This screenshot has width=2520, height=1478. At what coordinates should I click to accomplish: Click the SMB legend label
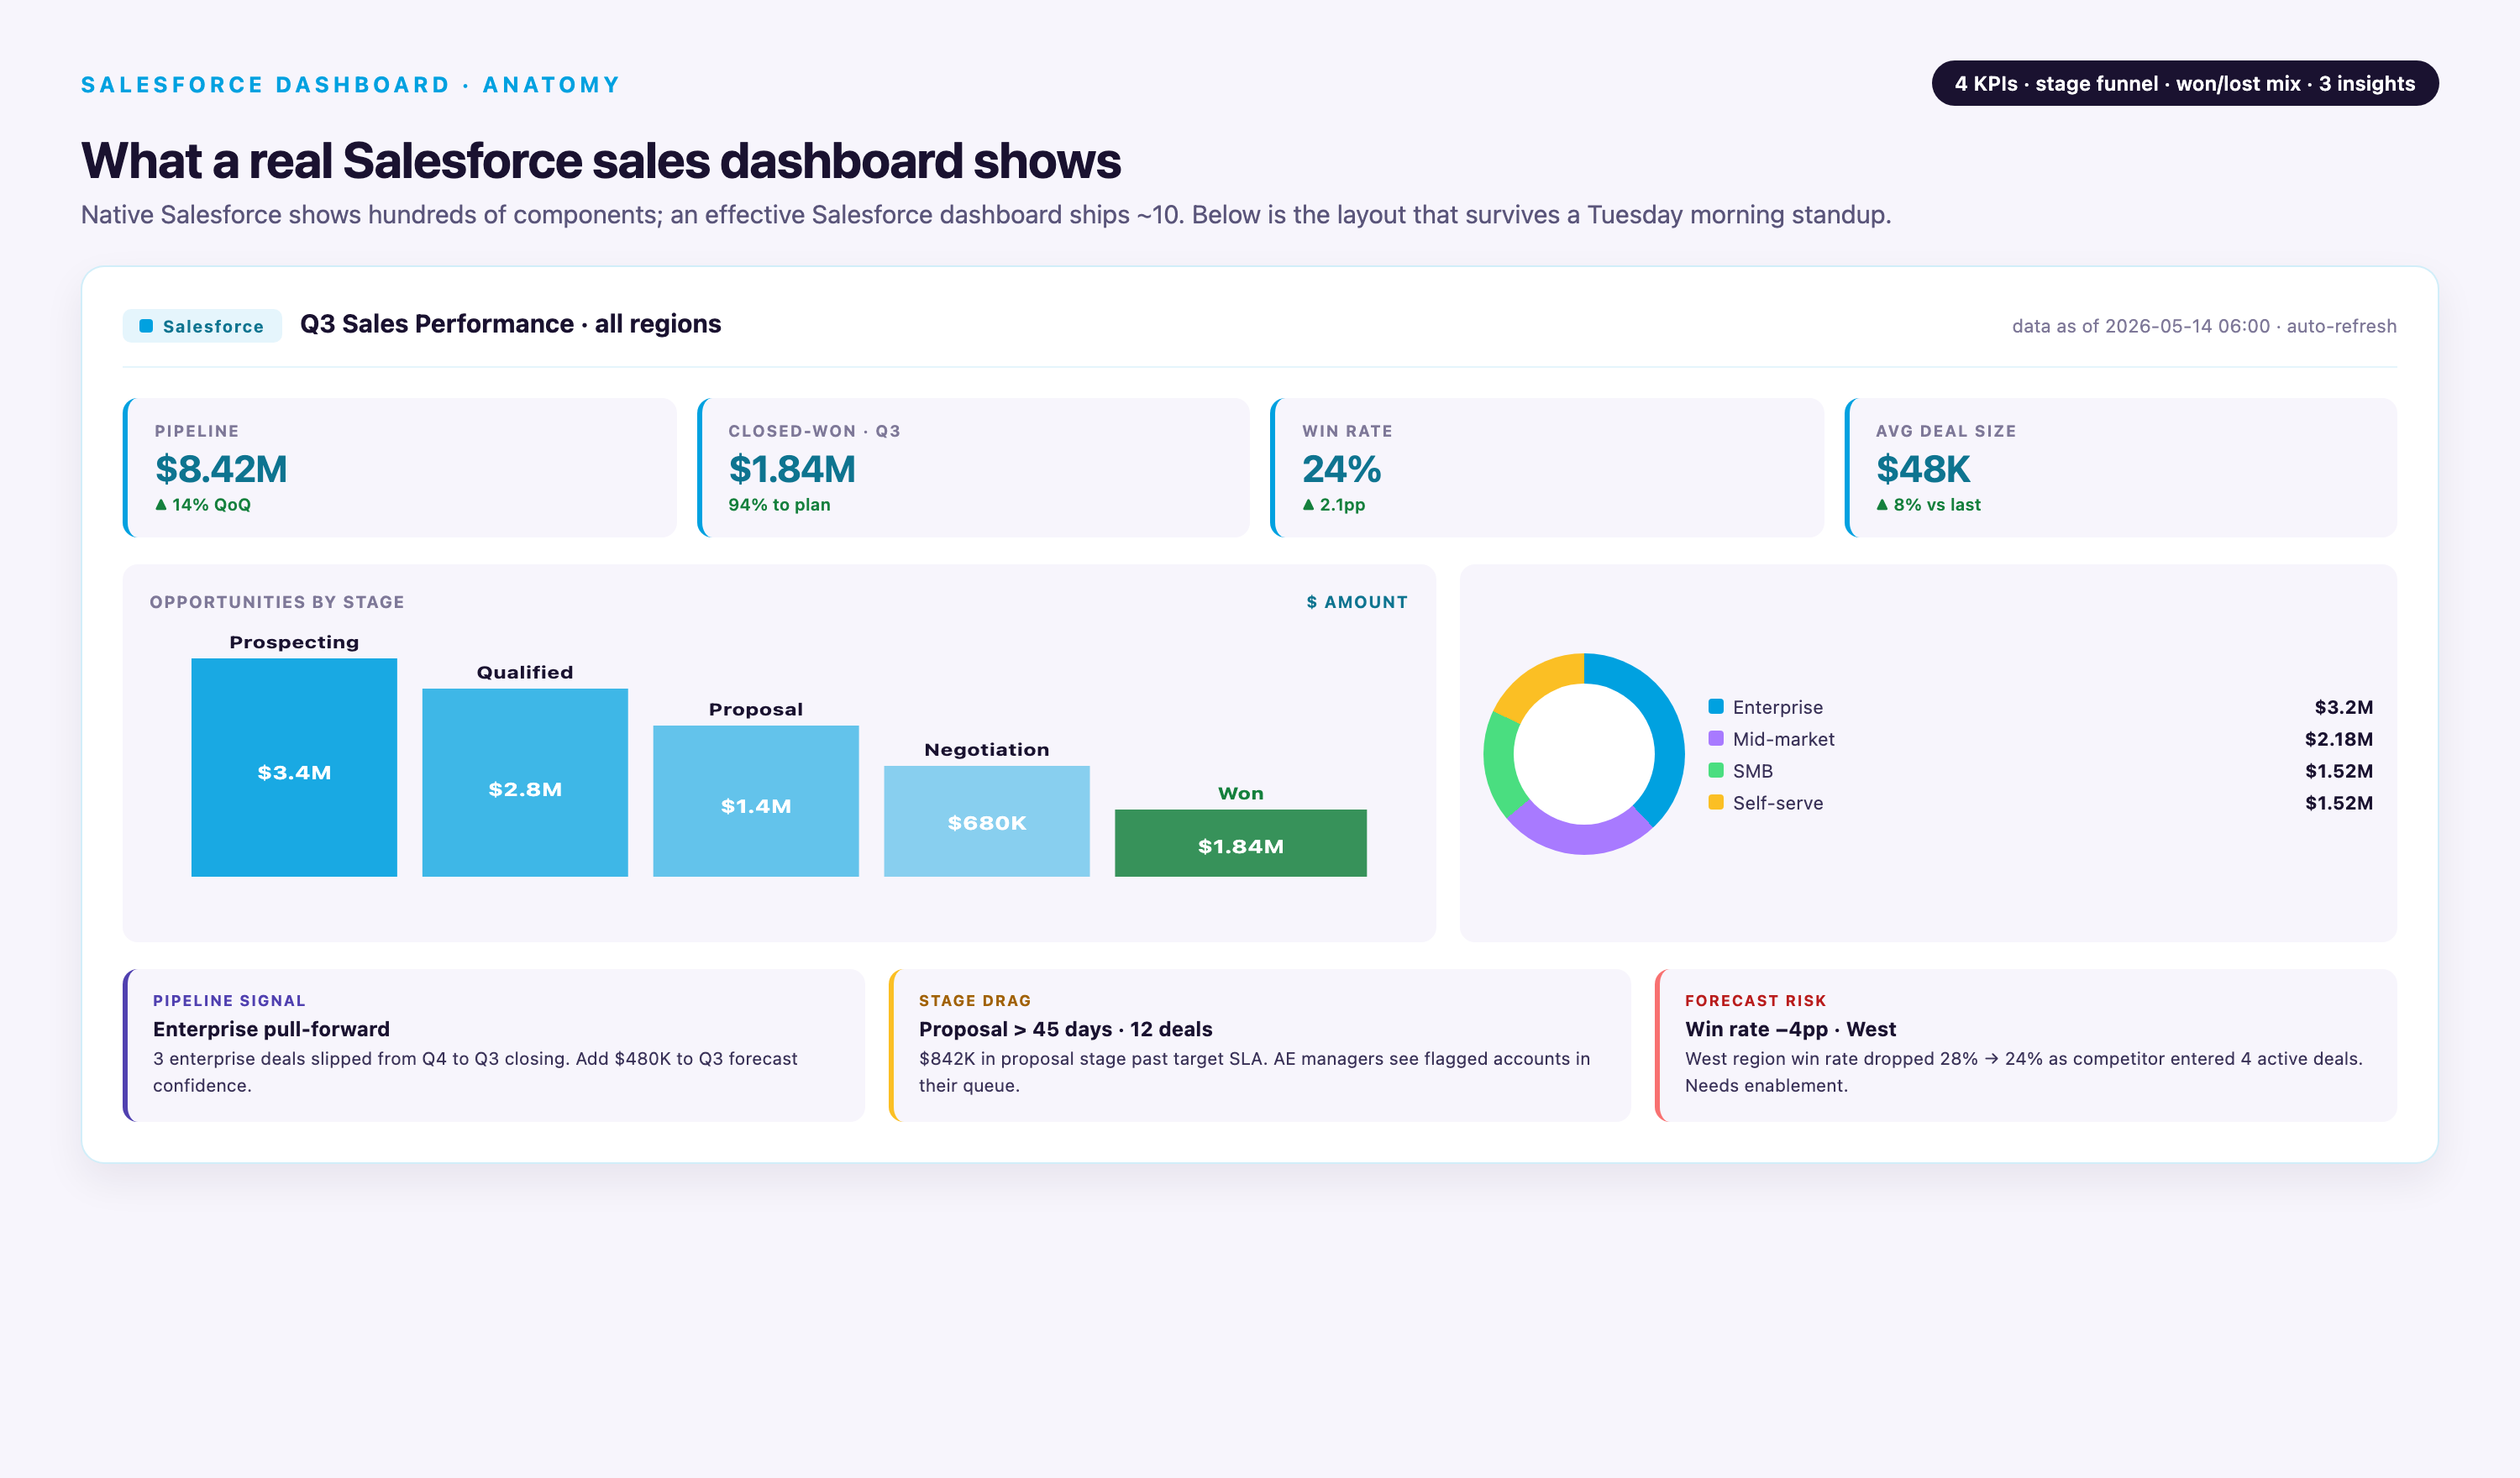click(x=1753, y=771)
